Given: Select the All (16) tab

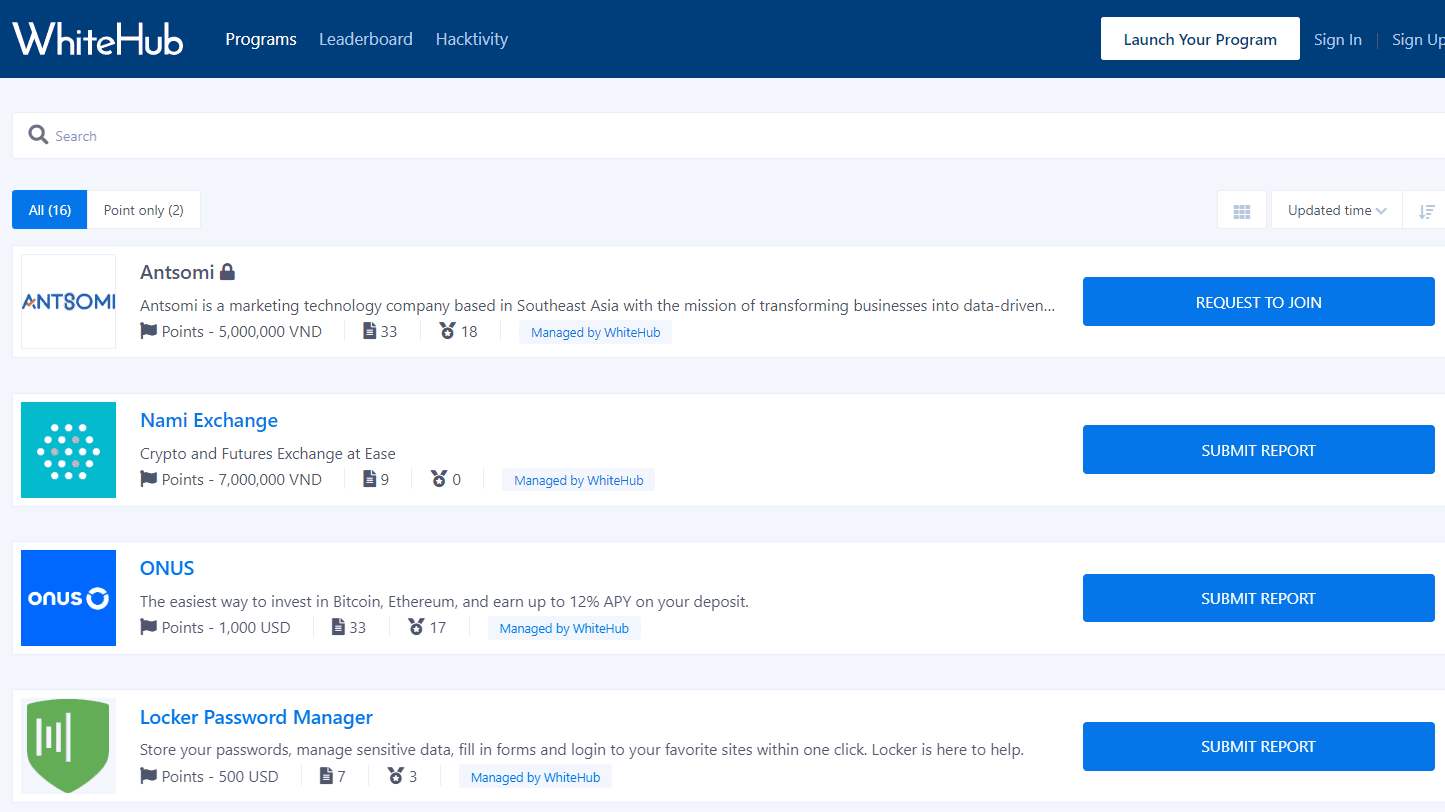Looking at the screenshot, I should 50,210.
